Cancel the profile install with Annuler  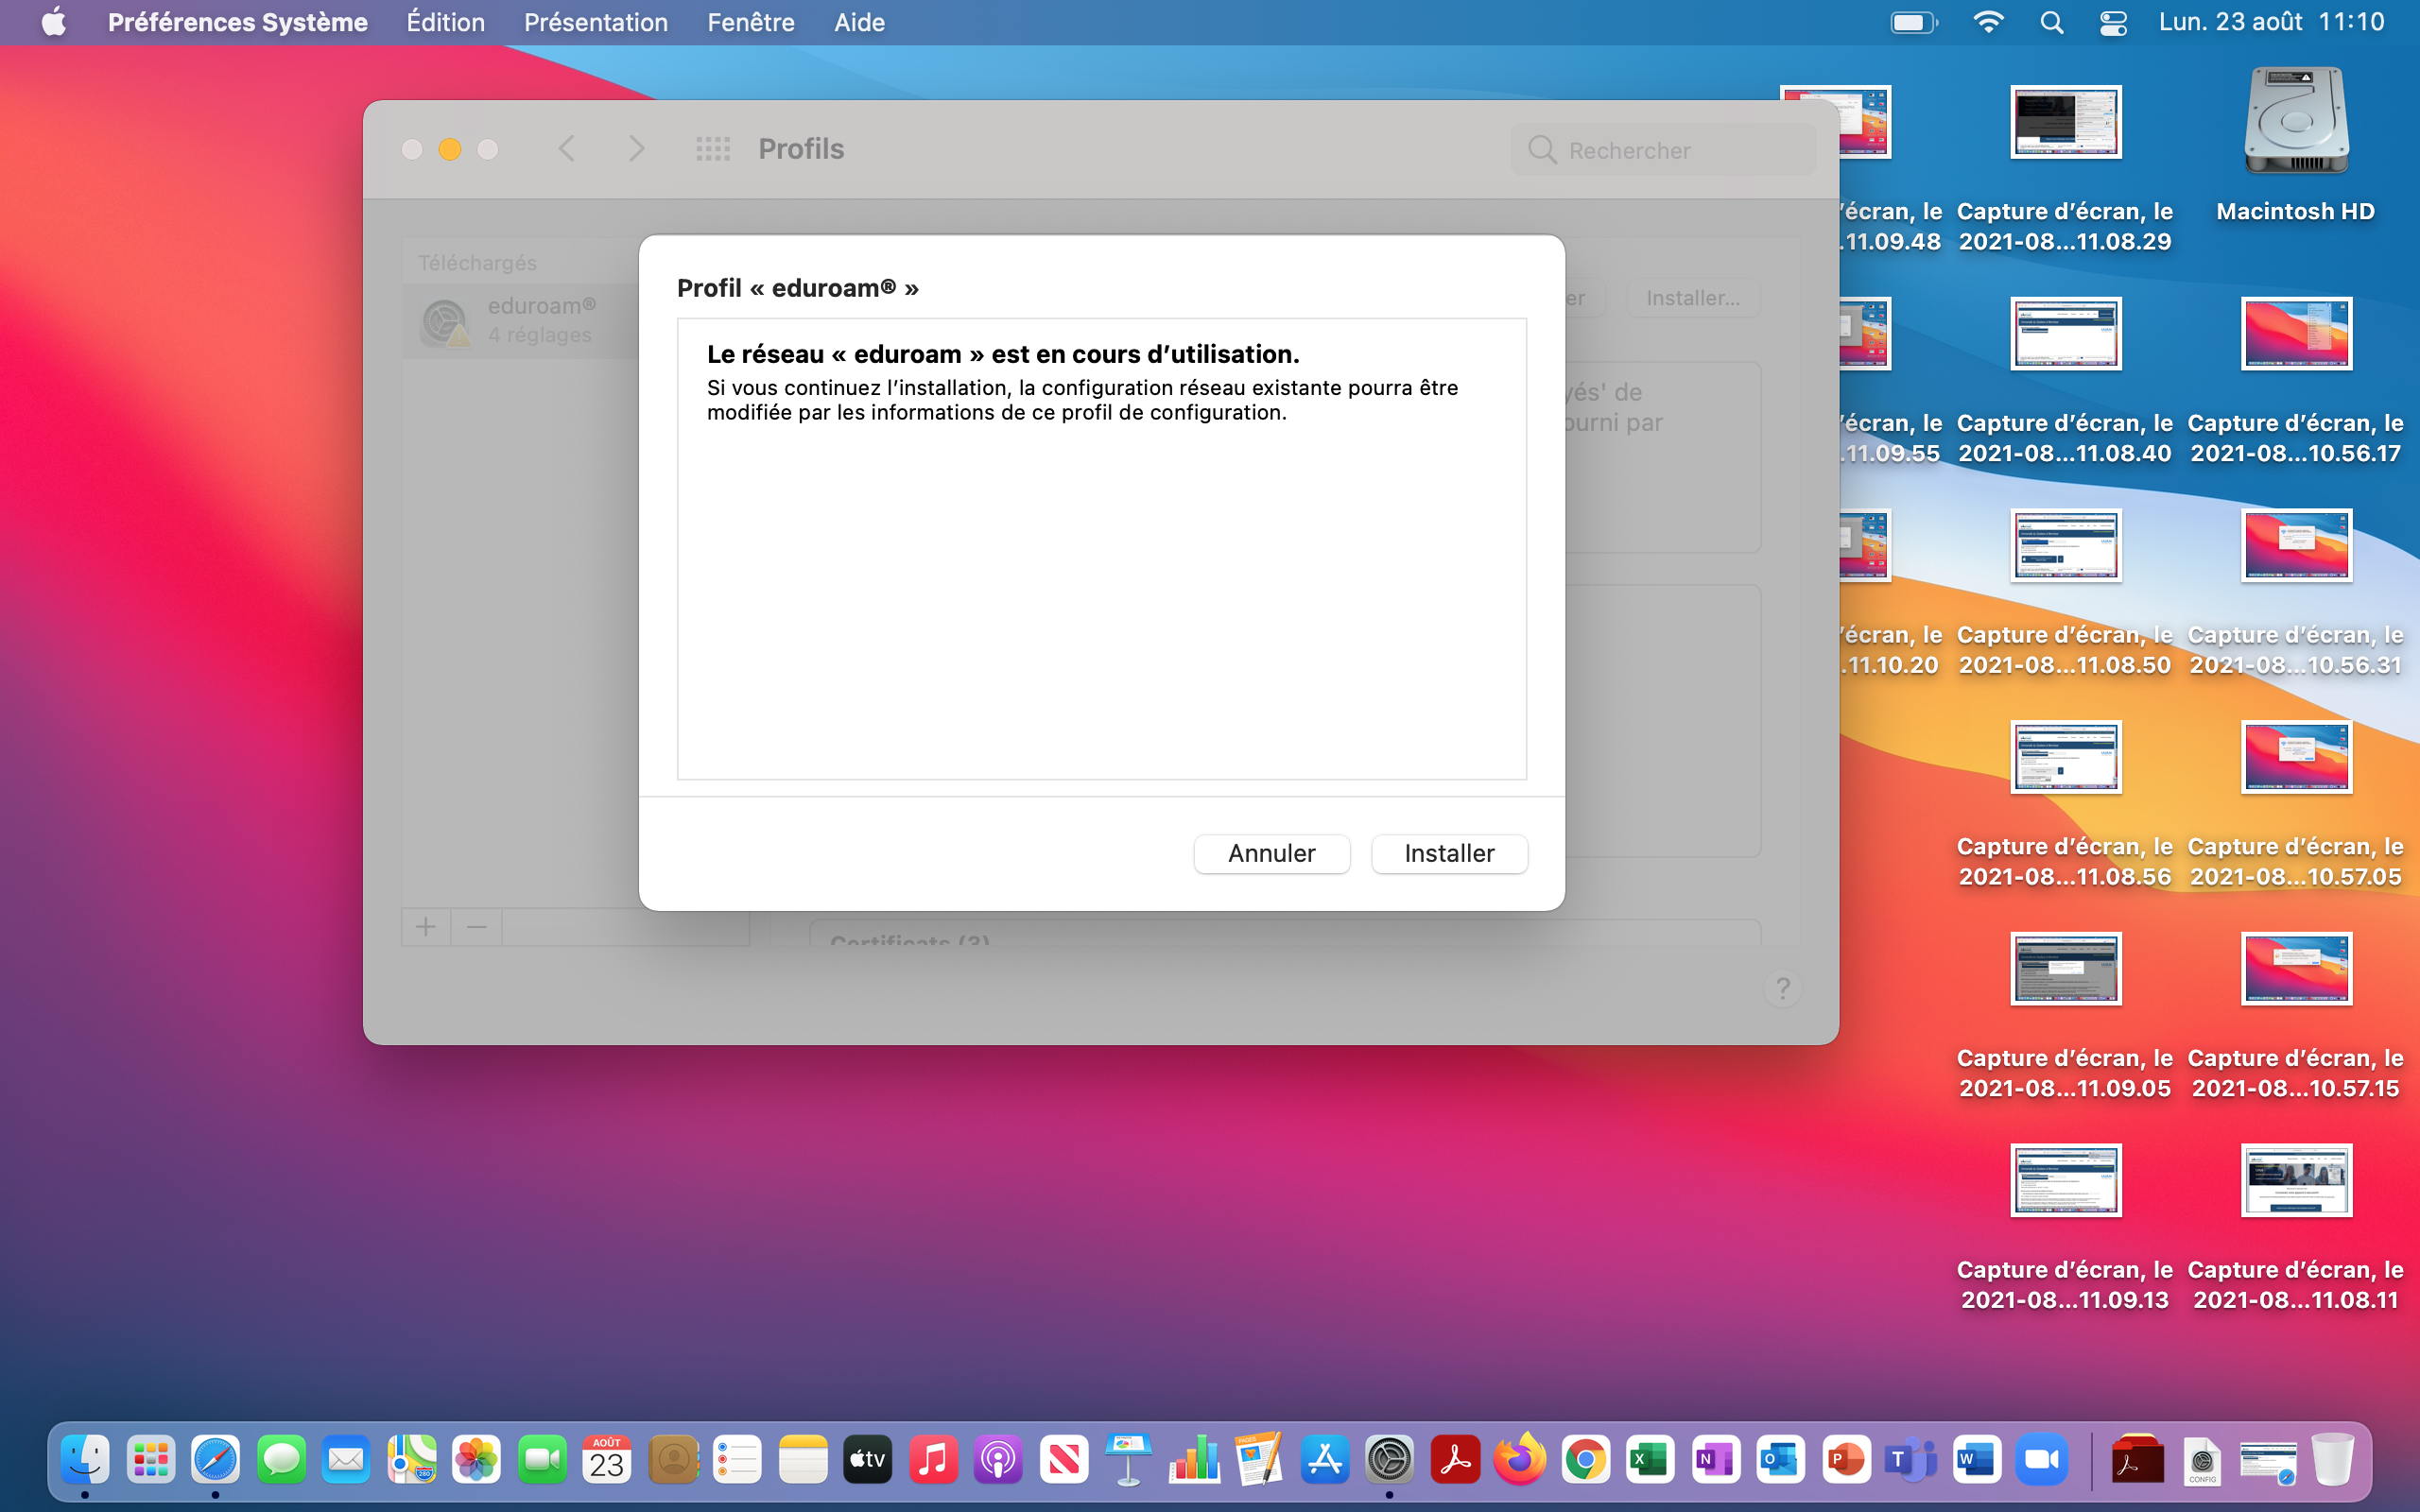point(1271,853)
